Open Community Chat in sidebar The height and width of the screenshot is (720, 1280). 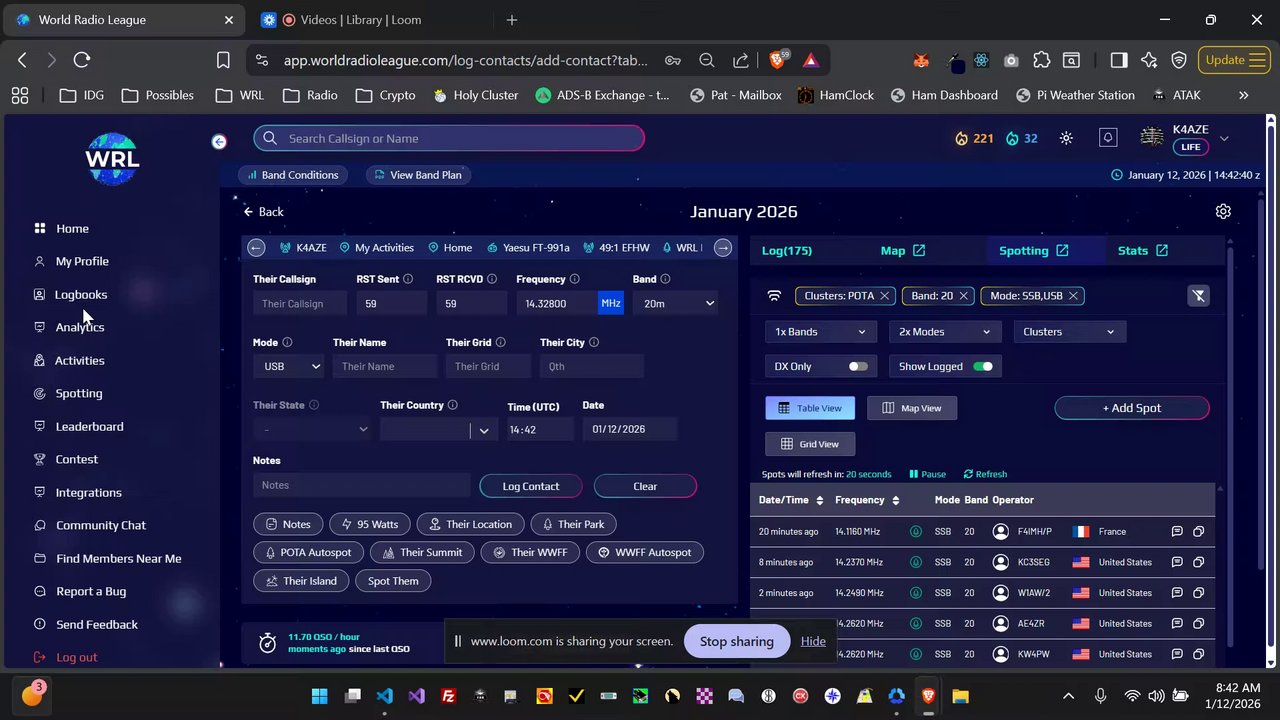100,525
